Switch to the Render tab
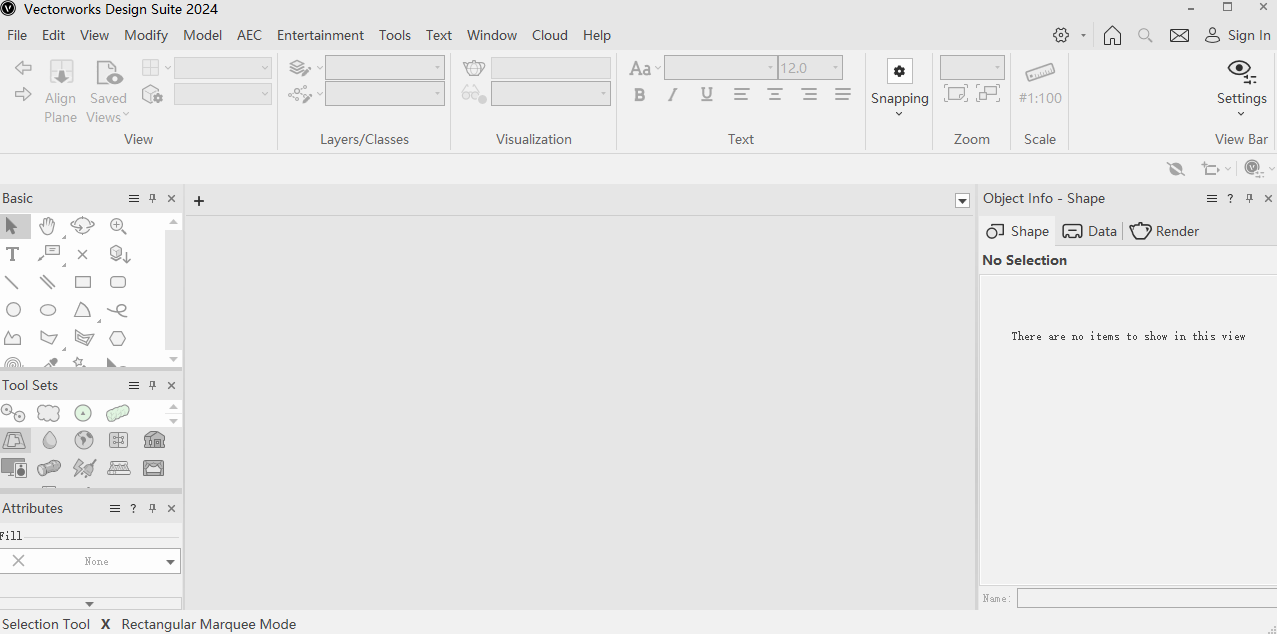 [1164, 231]
